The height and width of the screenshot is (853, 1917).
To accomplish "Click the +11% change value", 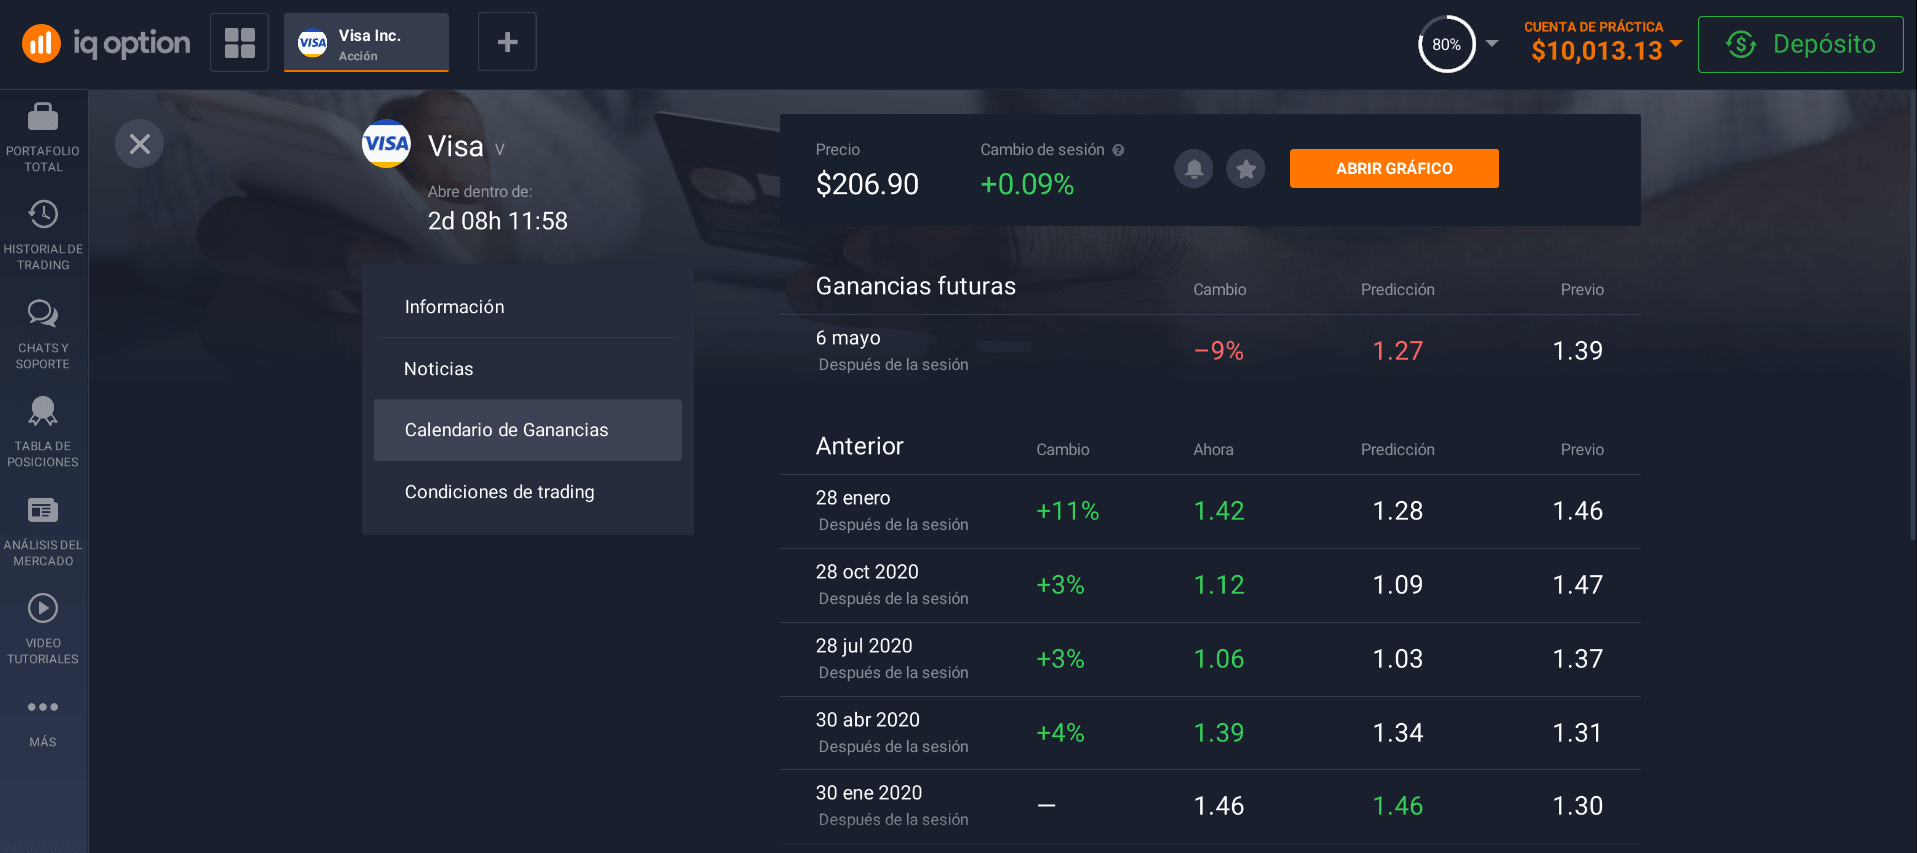I will tap(1067, 511).
